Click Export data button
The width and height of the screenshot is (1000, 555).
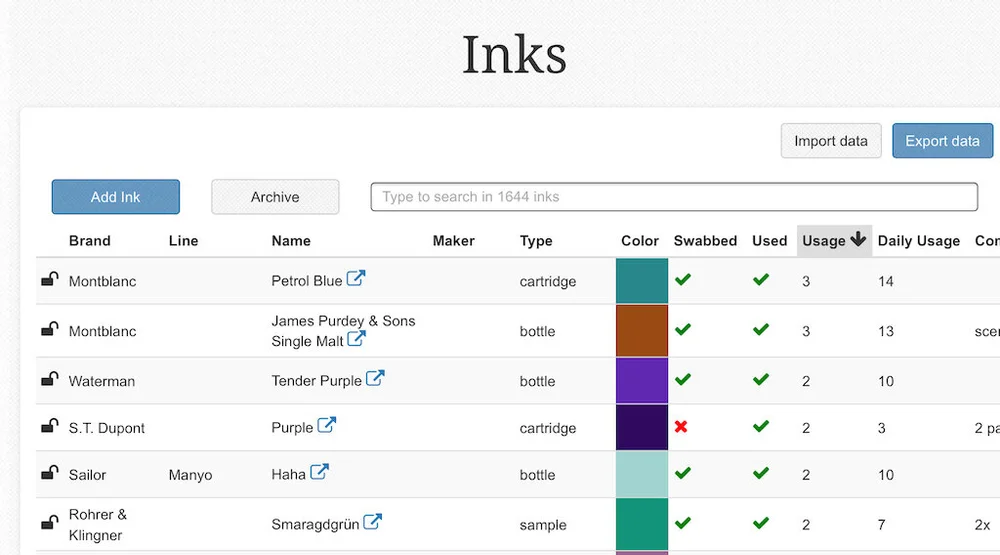pyautogui.click(x=943, y=140)
